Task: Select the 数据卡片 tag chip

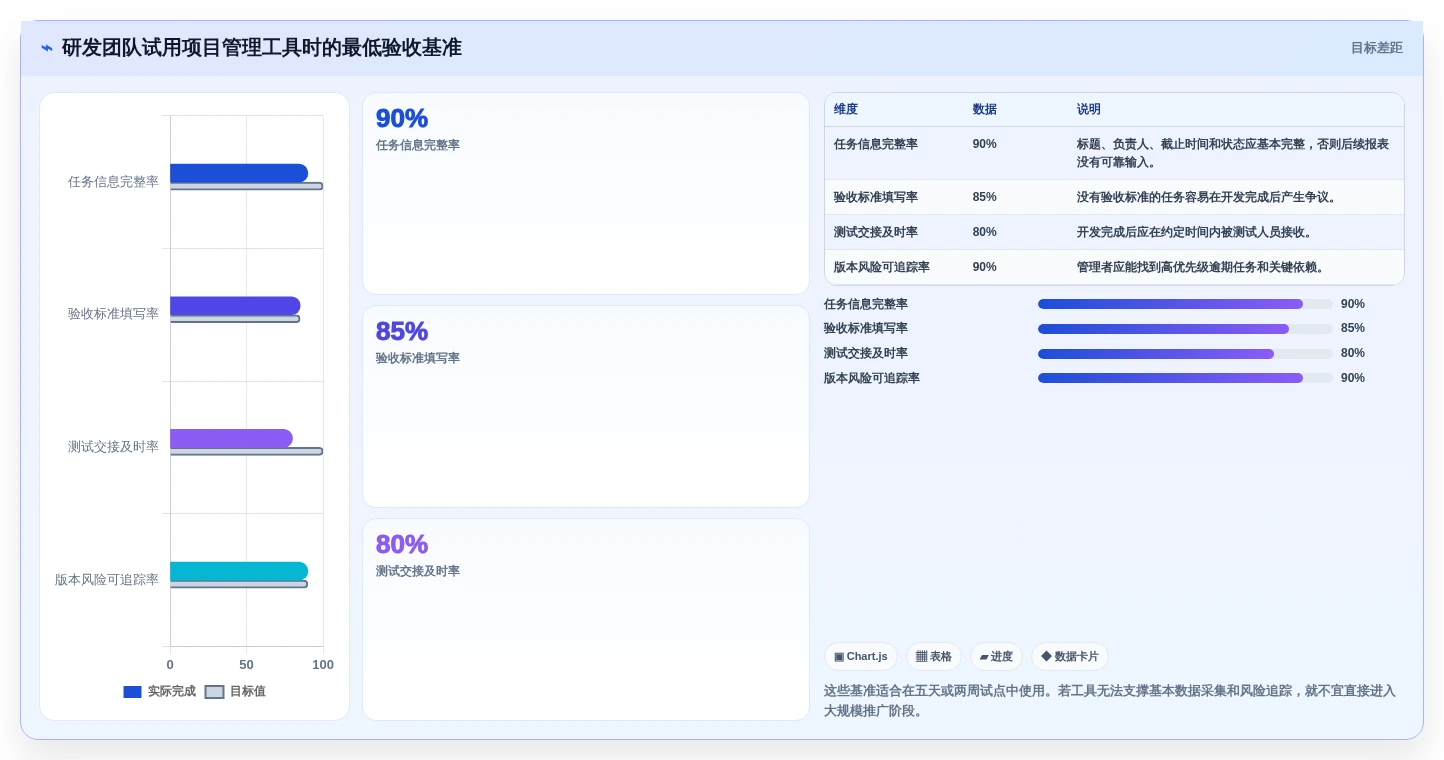Action: [x=1070, y=657]
